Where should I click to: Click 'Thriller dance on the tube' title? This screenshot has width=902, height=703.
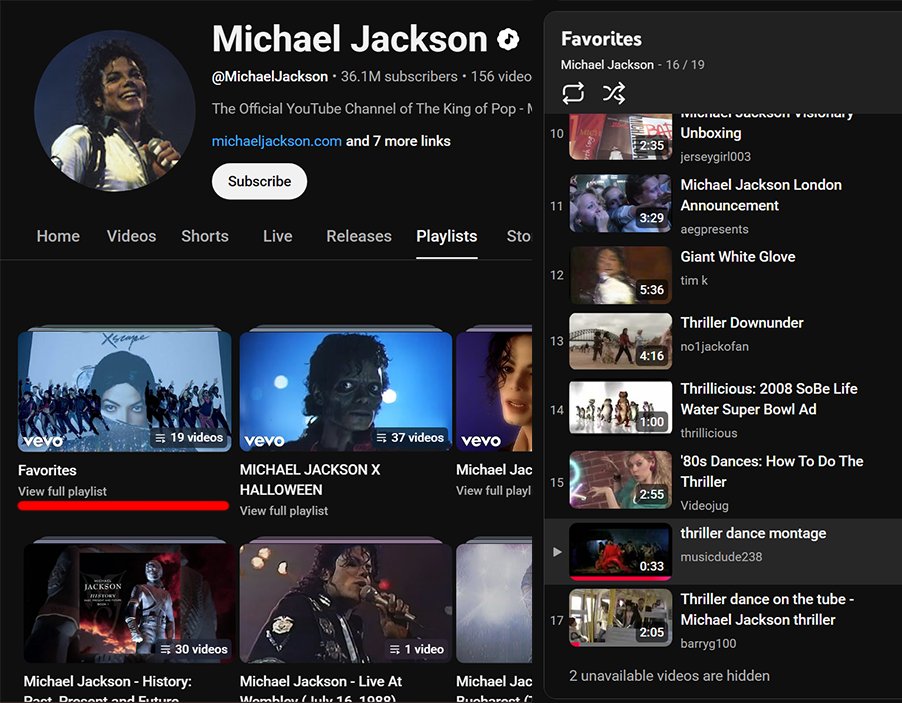tap(767, 610)
